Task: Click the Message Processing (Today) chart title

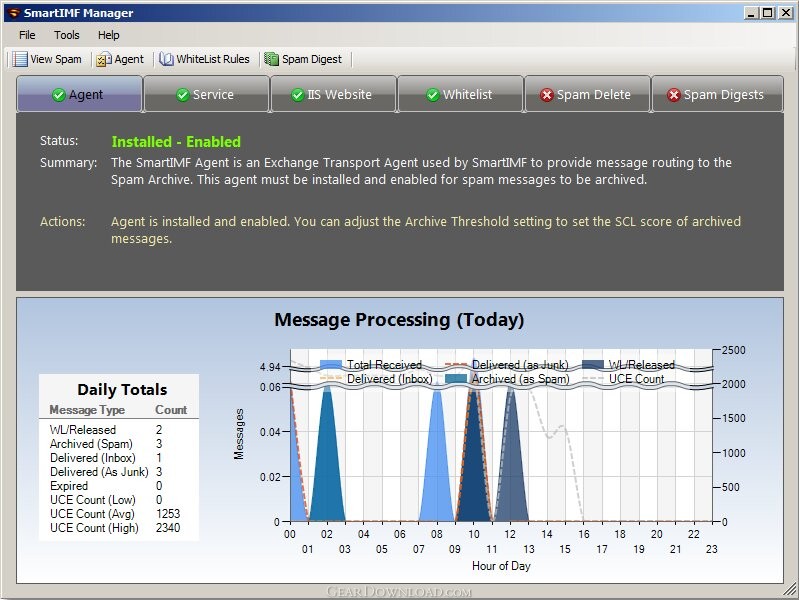Action: click(x=399, y=320)
